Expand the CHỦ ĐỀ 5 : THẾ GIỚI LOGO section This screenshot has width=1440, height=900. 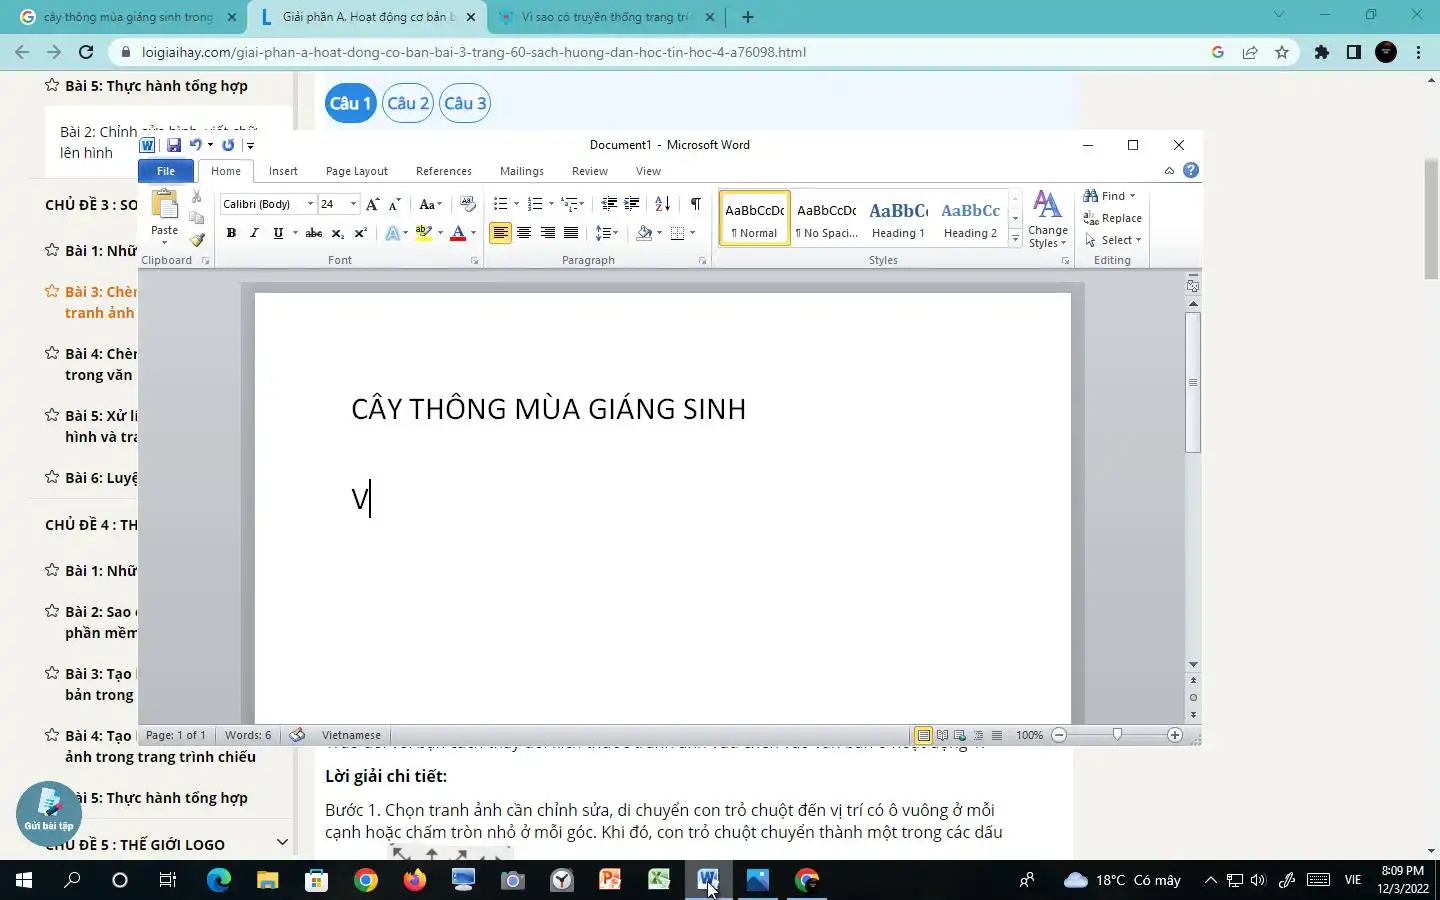click(x=282, y=843)
